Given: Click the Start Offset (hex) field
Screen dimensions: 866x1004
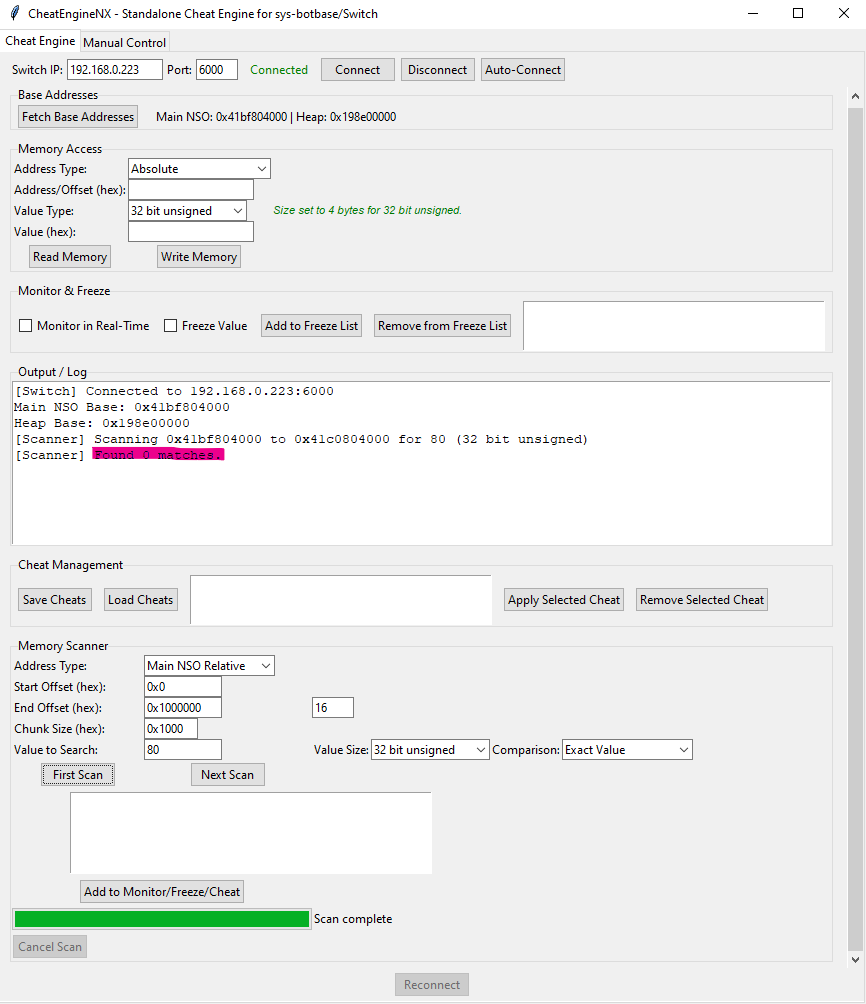Looking at the screenshot, I should [183, 687].
